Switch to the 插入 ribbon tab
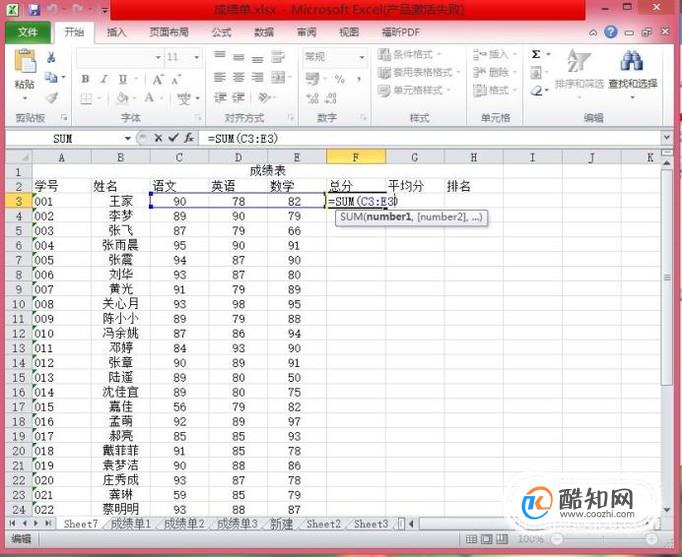The image size is (682, 557). [x=116, y=32]
